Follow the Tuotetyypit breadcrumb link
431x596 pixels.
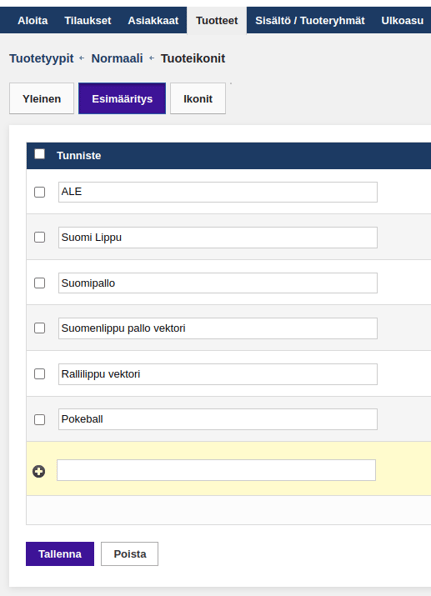(41, 59)
